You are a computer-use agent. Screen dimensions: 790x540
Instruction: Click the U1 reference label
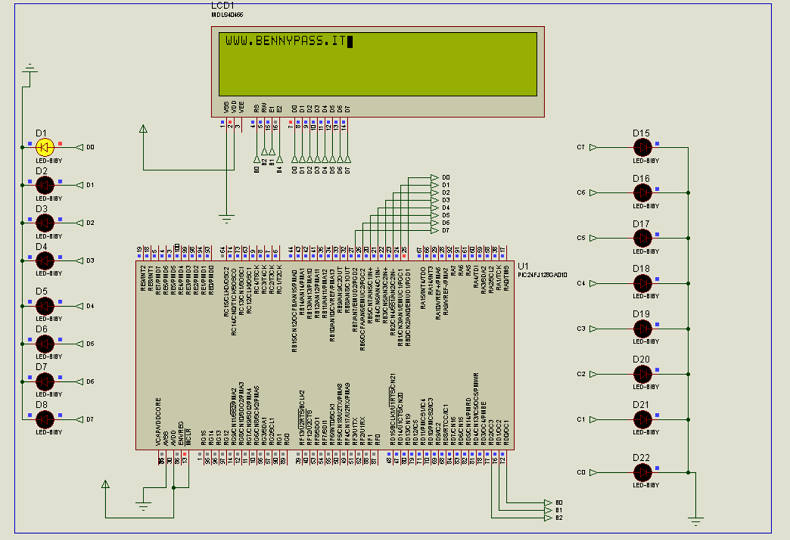pyautogui.click(x=523, y=265)
